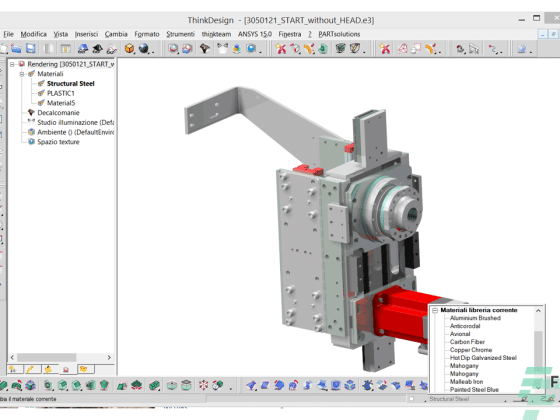The image size is (560, 420).
Task: Open the Formato menu
Action: [147, 34]
